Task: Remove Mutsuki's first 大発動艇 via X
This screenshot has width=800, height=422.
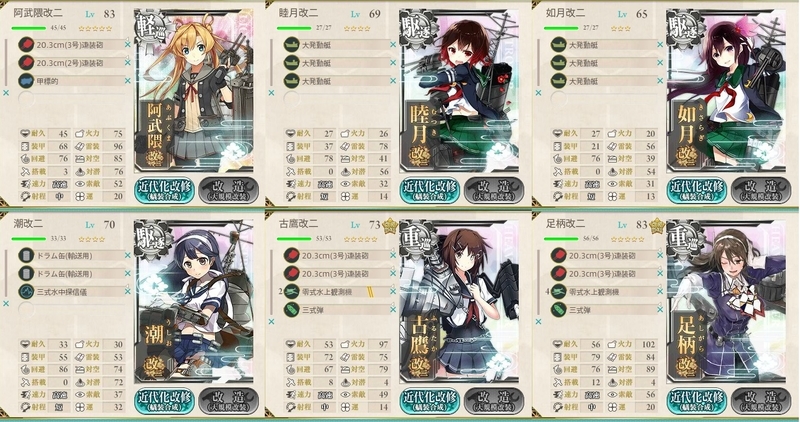Action: (x=393, y=44)
